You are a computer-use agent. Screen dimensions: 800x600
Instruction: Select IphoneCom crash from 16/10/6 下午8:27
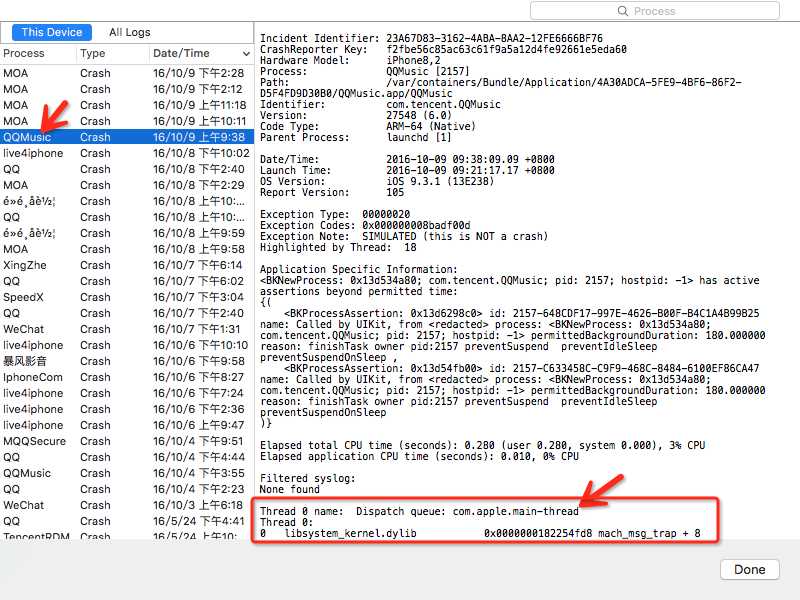tap(127, 377)
